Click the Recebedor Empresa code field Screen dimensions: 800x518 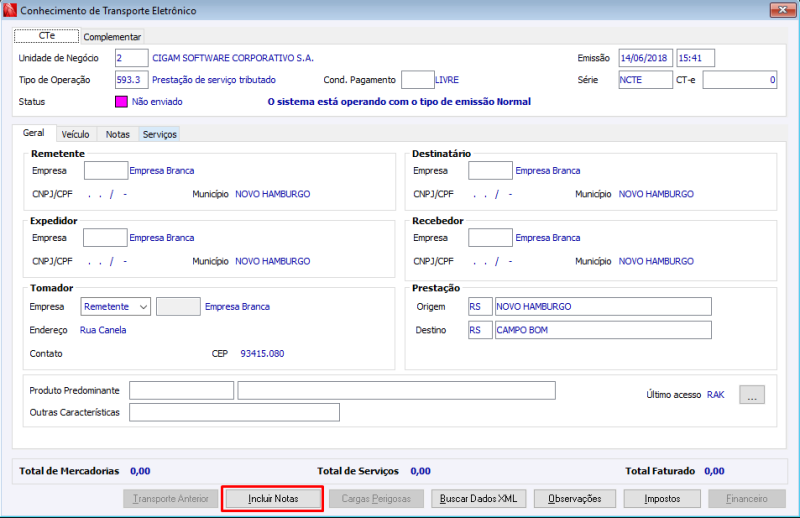(x=490, y=238)
